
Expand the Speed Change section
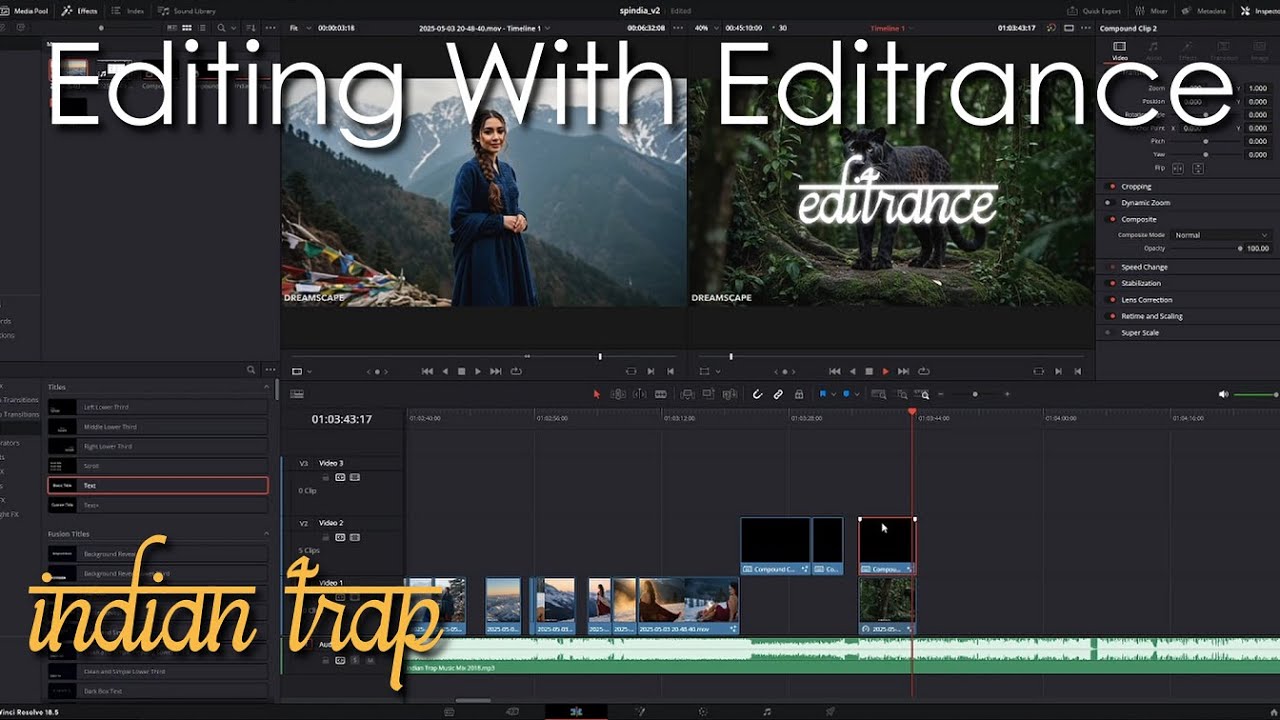coord(1144,267)
